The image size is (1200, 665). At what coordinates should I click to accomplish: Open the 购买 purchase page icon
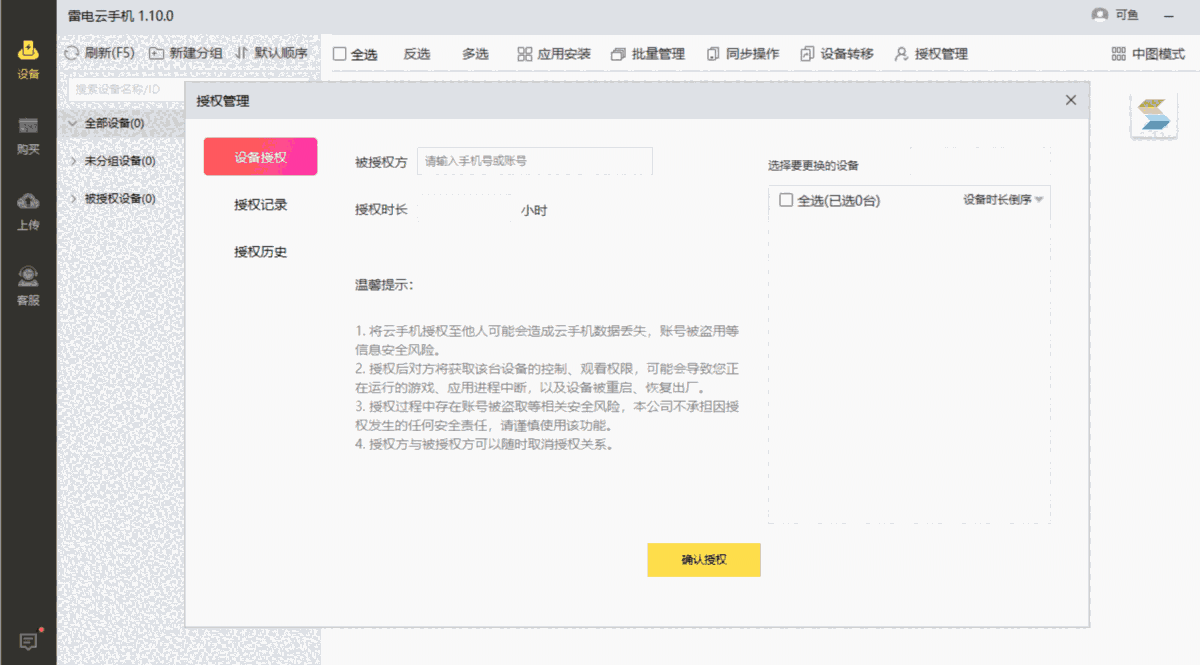pos(28,134)
